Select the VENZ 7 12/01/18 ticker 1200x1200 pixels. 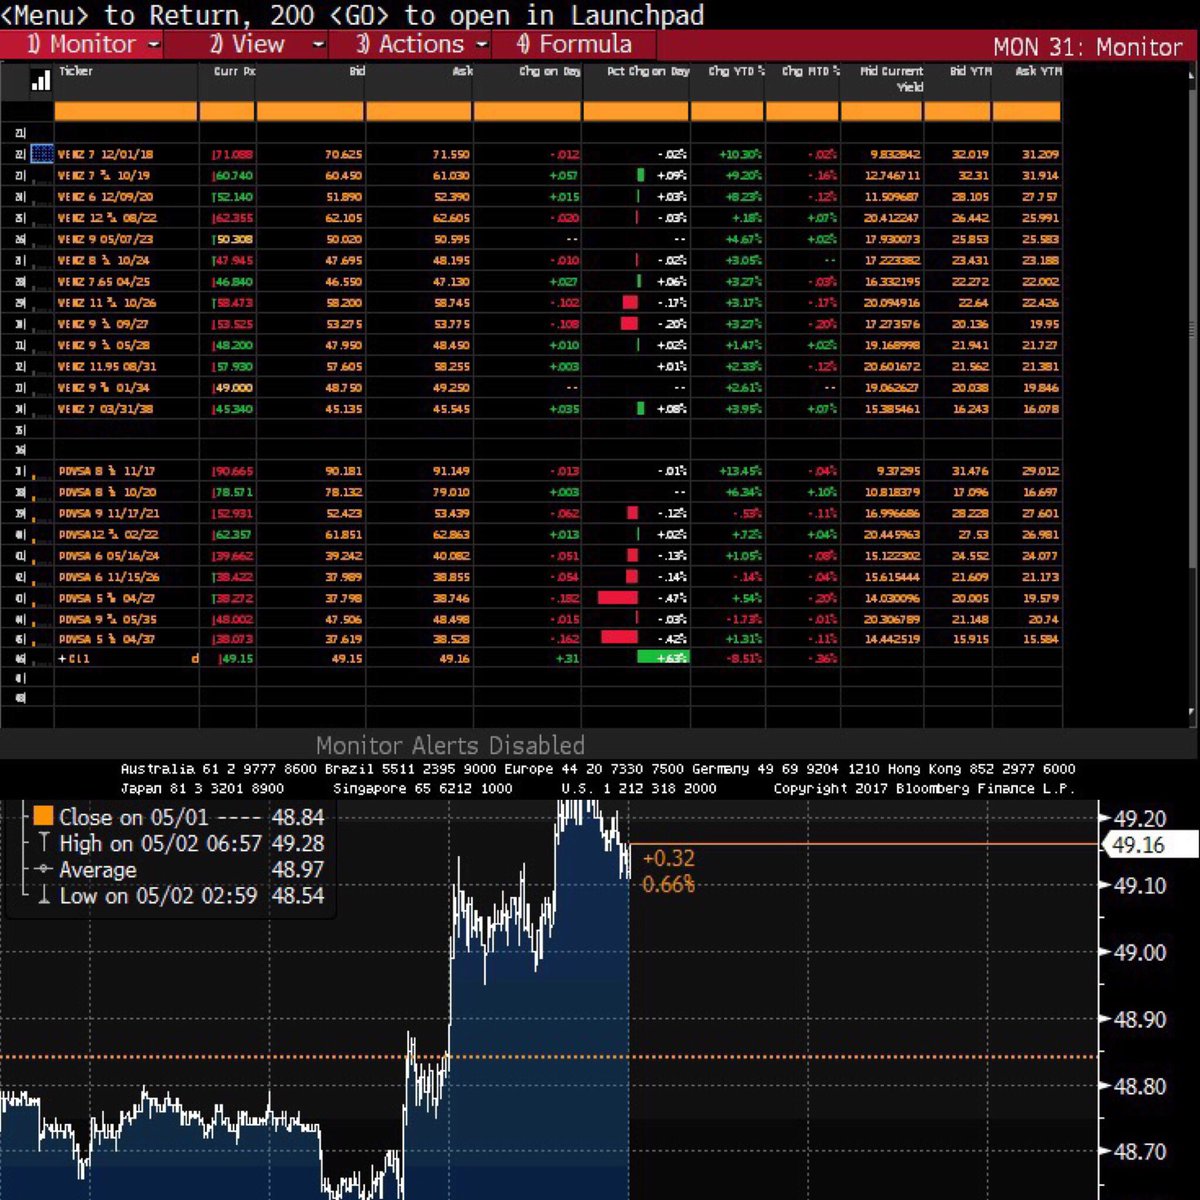click(106, 155)
